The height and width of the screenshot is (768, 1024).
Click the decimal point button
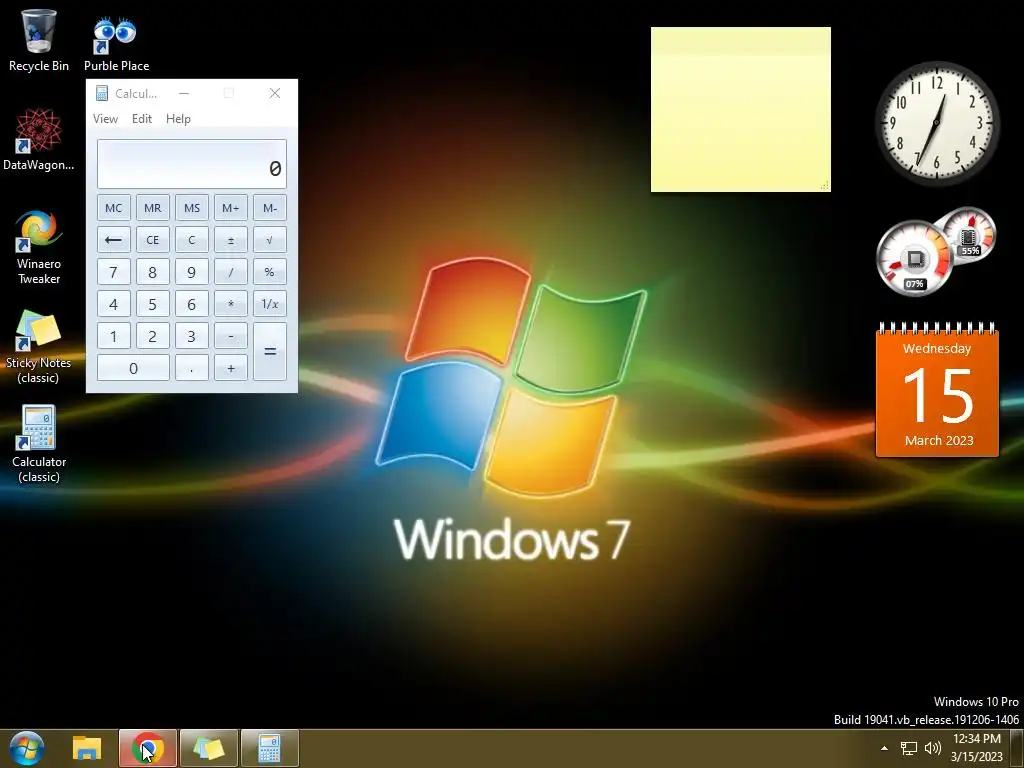coord(192,368)
